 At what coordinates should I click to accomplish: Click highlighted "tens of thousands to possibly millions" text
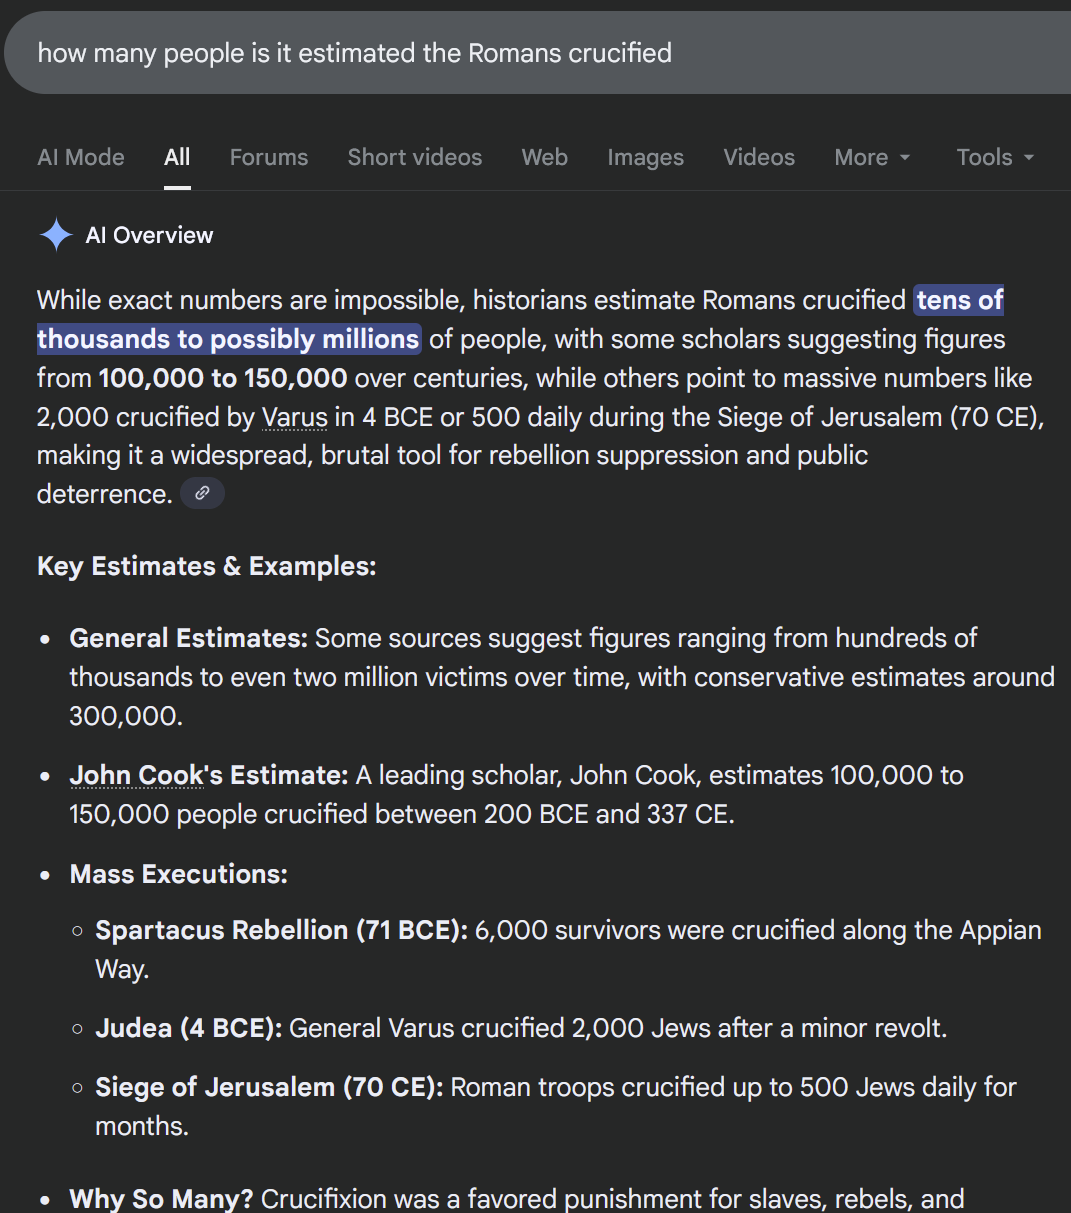pyautogui.click(x=228, y=339)
